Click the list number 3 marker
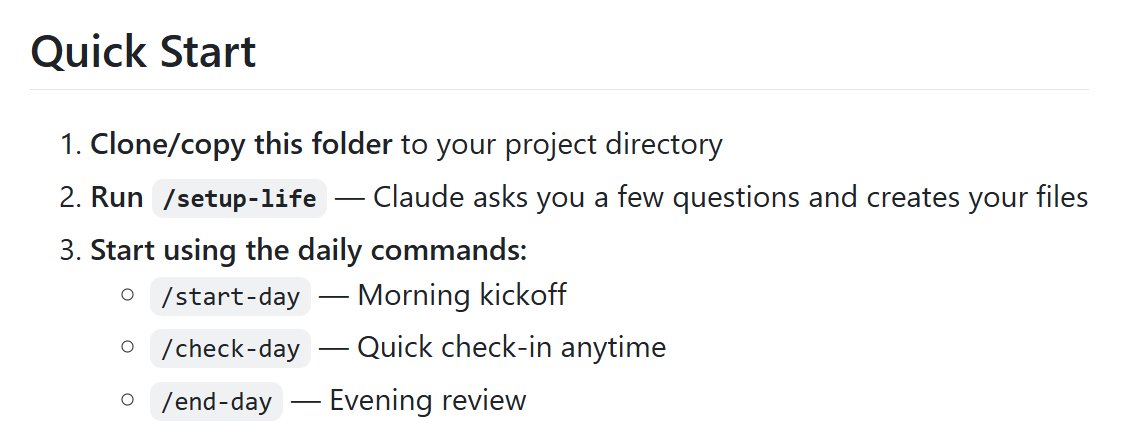Screen dimensions: 1137x446 70,250
